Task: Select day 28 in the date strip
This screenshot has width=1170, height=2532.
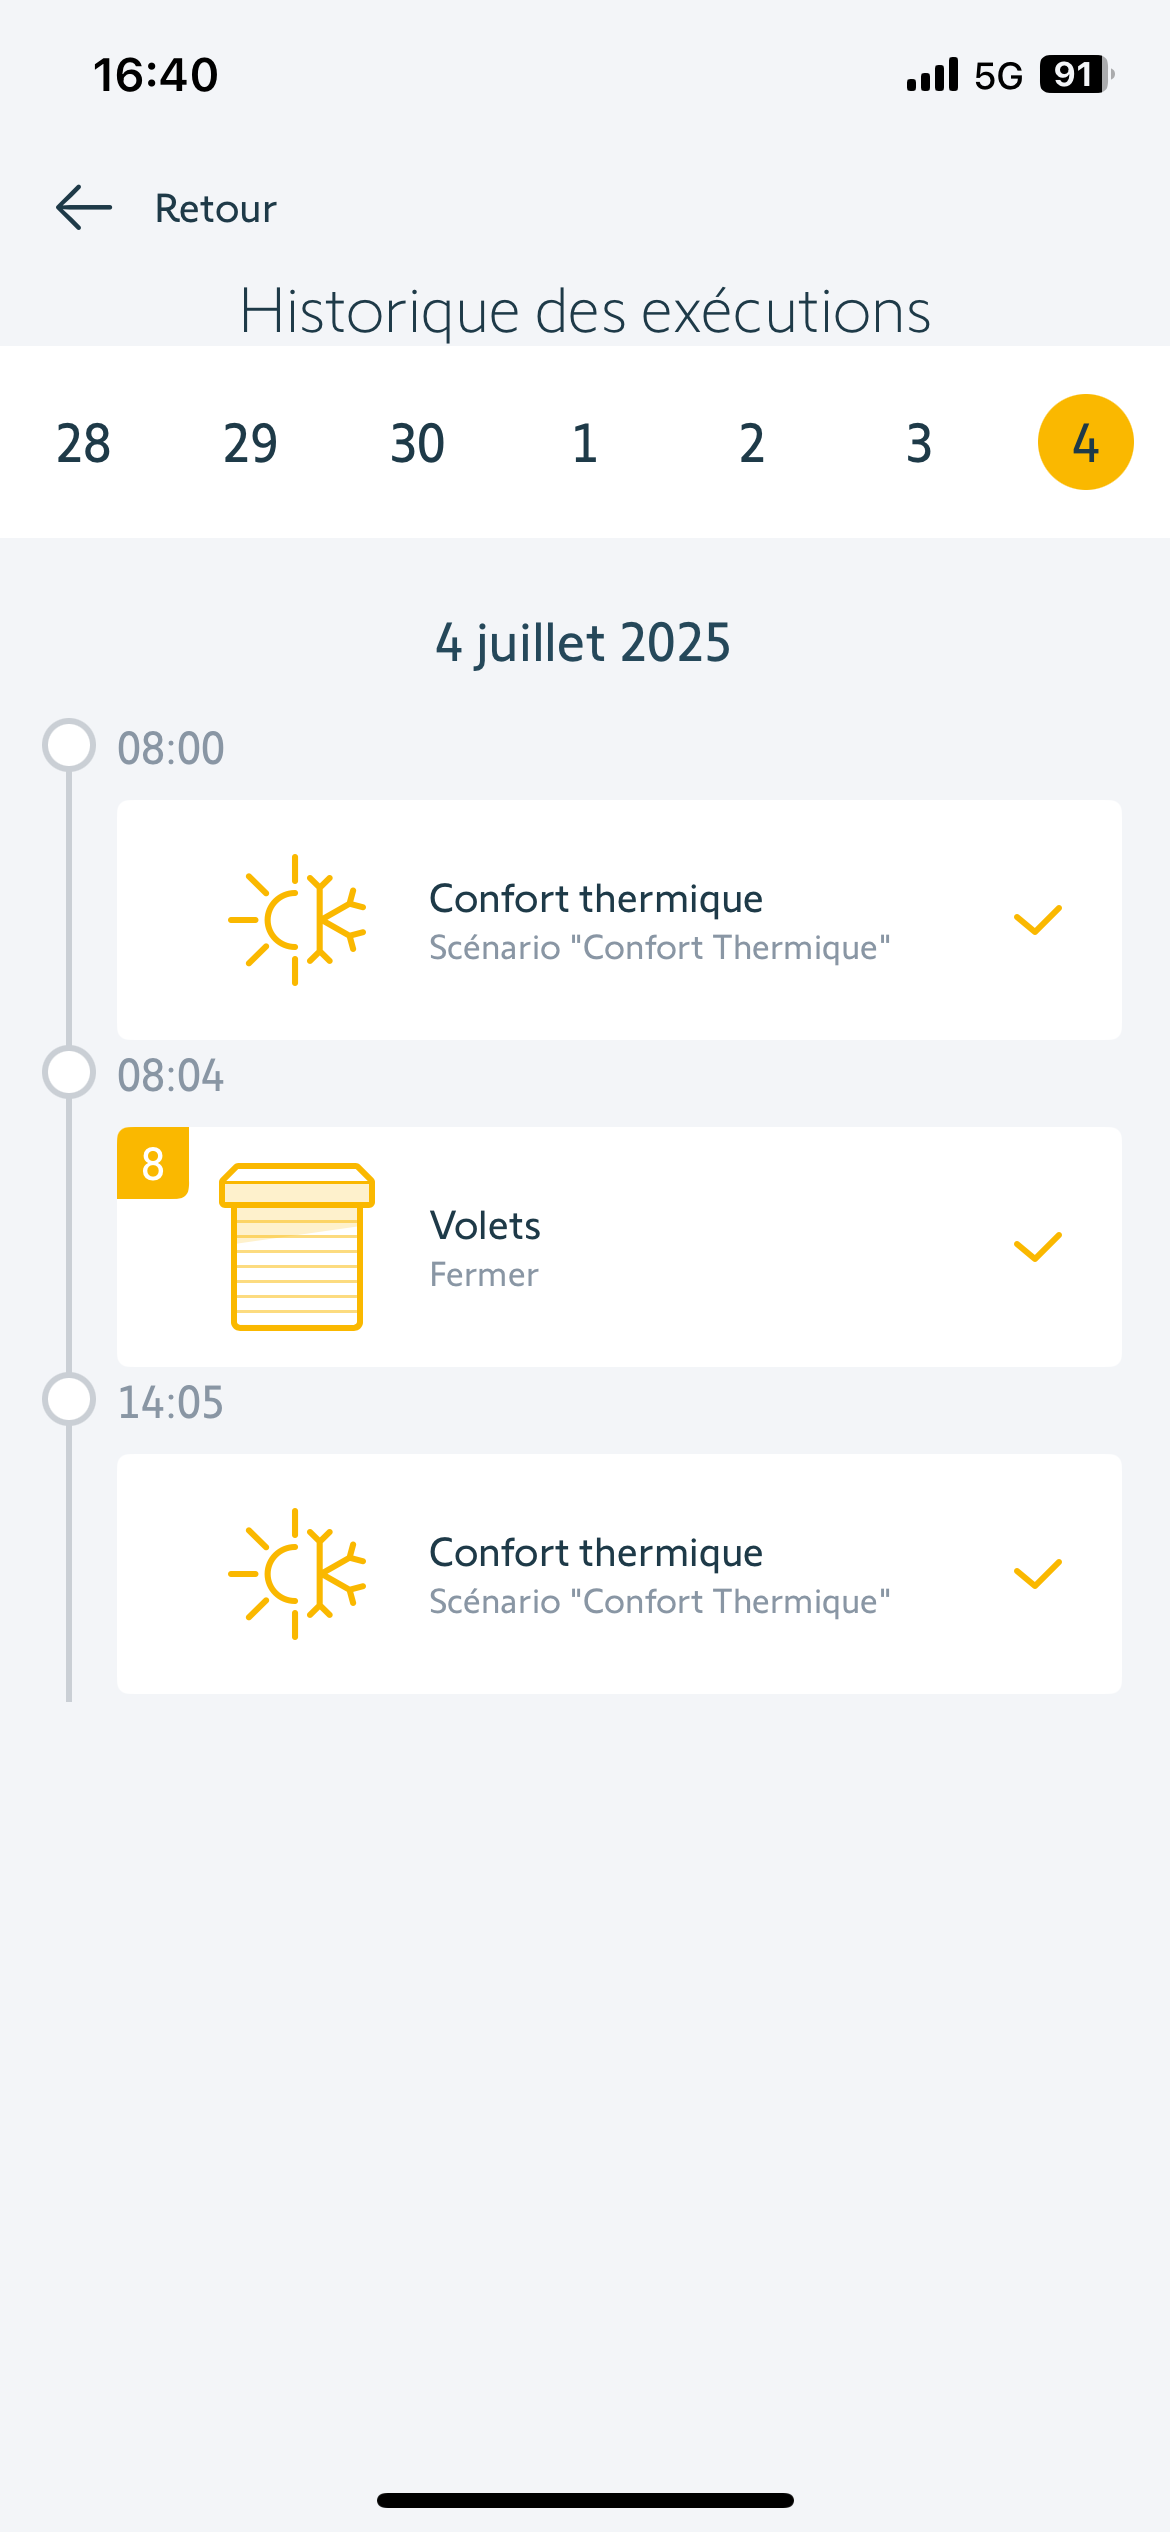Action: point(84,443)
